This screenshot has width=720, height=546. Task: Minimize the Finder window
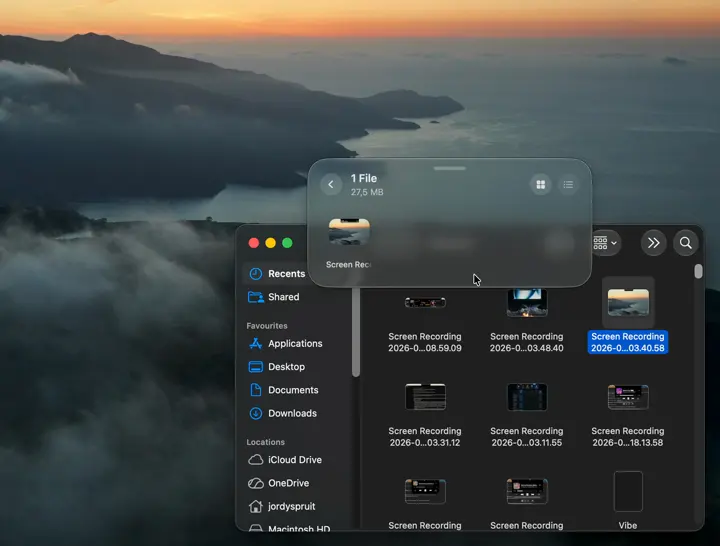(x=270, y=243)
